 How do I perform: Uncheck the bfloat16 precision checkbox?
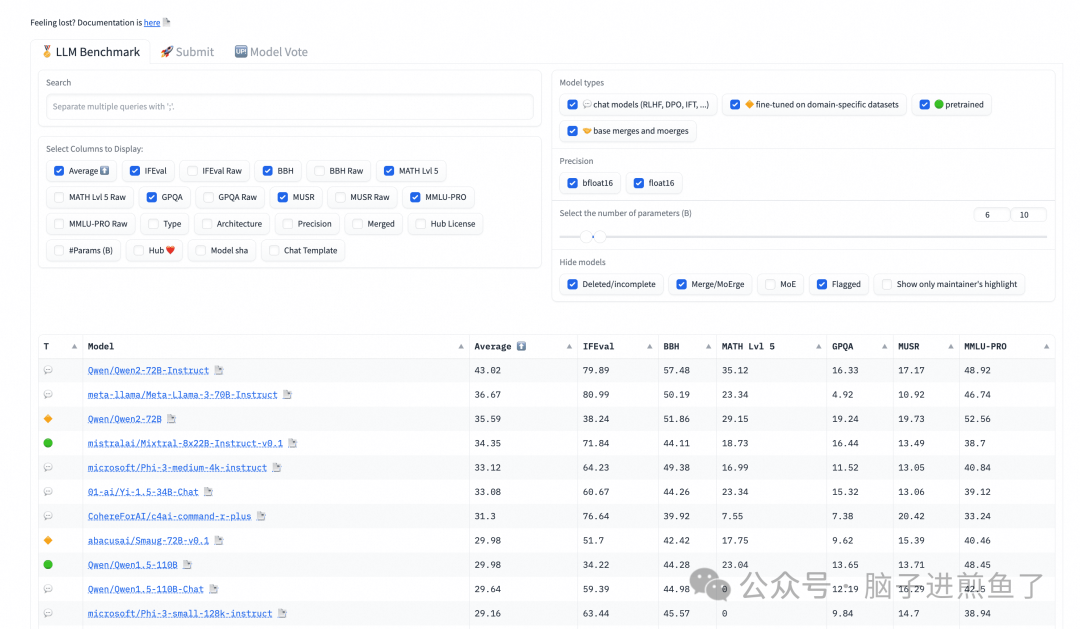[572, 183]
